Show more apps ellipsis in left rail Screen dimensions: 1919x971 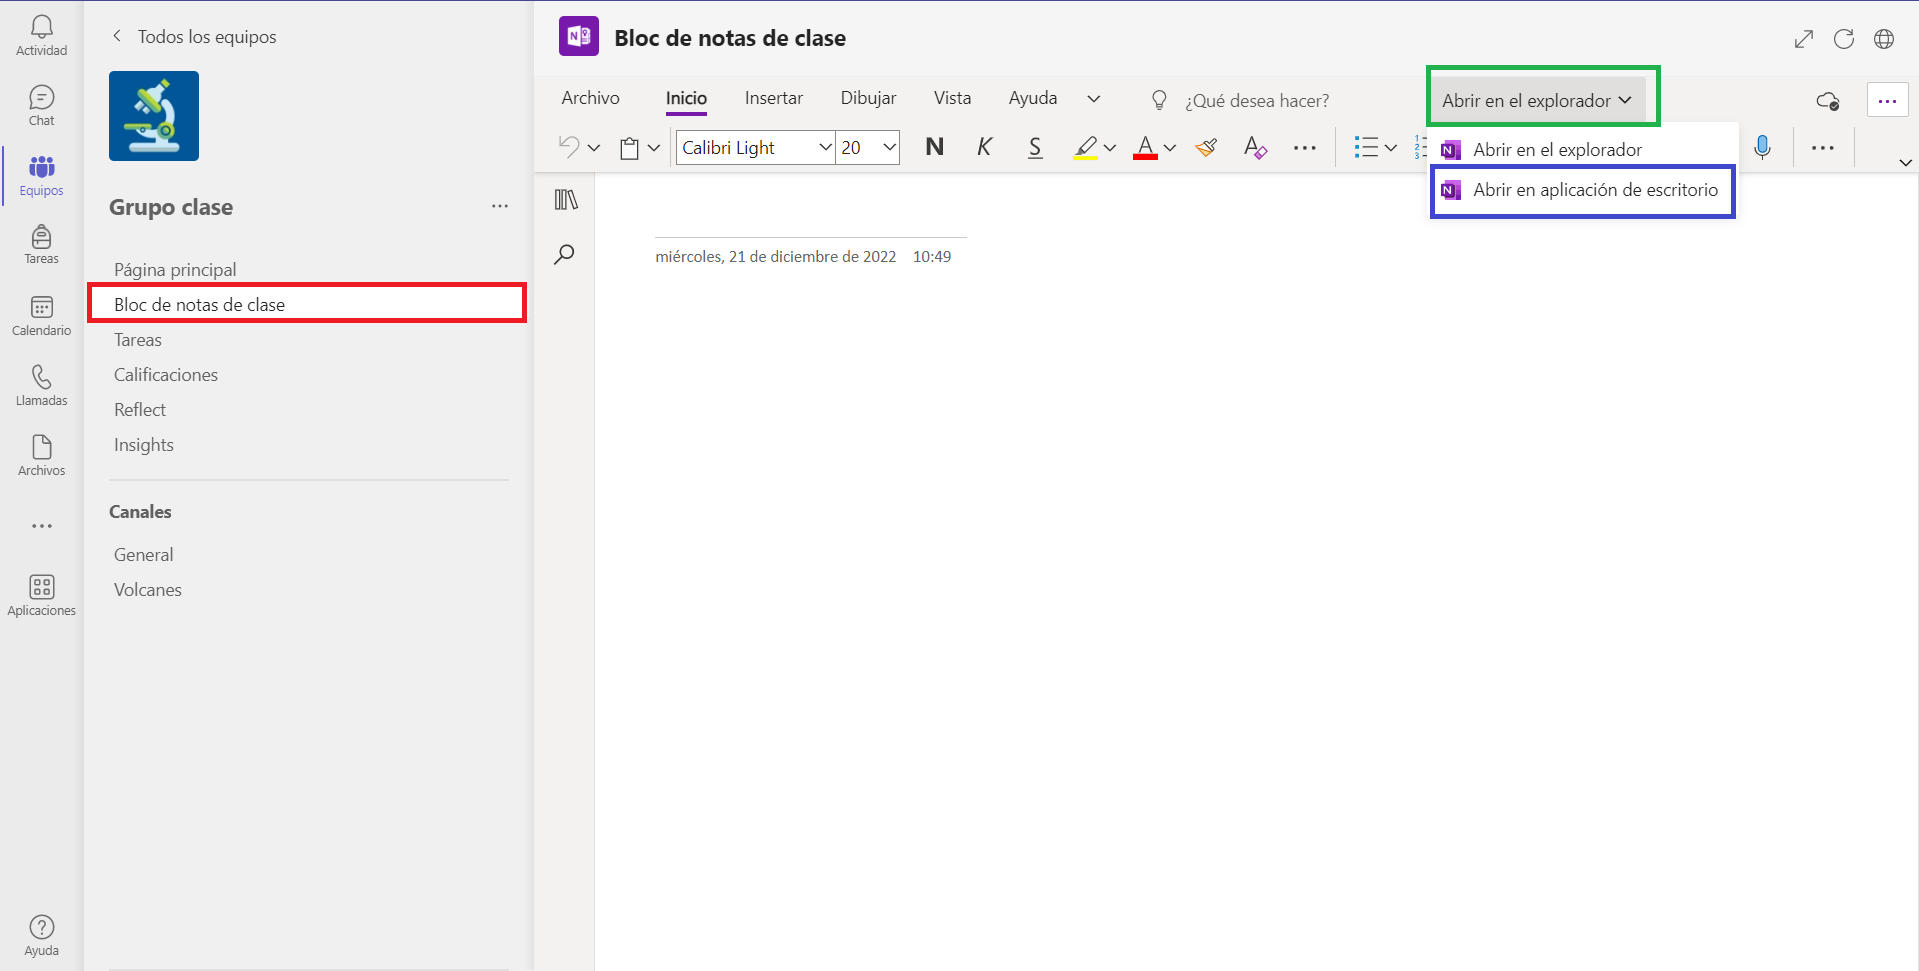pos(41,526)
